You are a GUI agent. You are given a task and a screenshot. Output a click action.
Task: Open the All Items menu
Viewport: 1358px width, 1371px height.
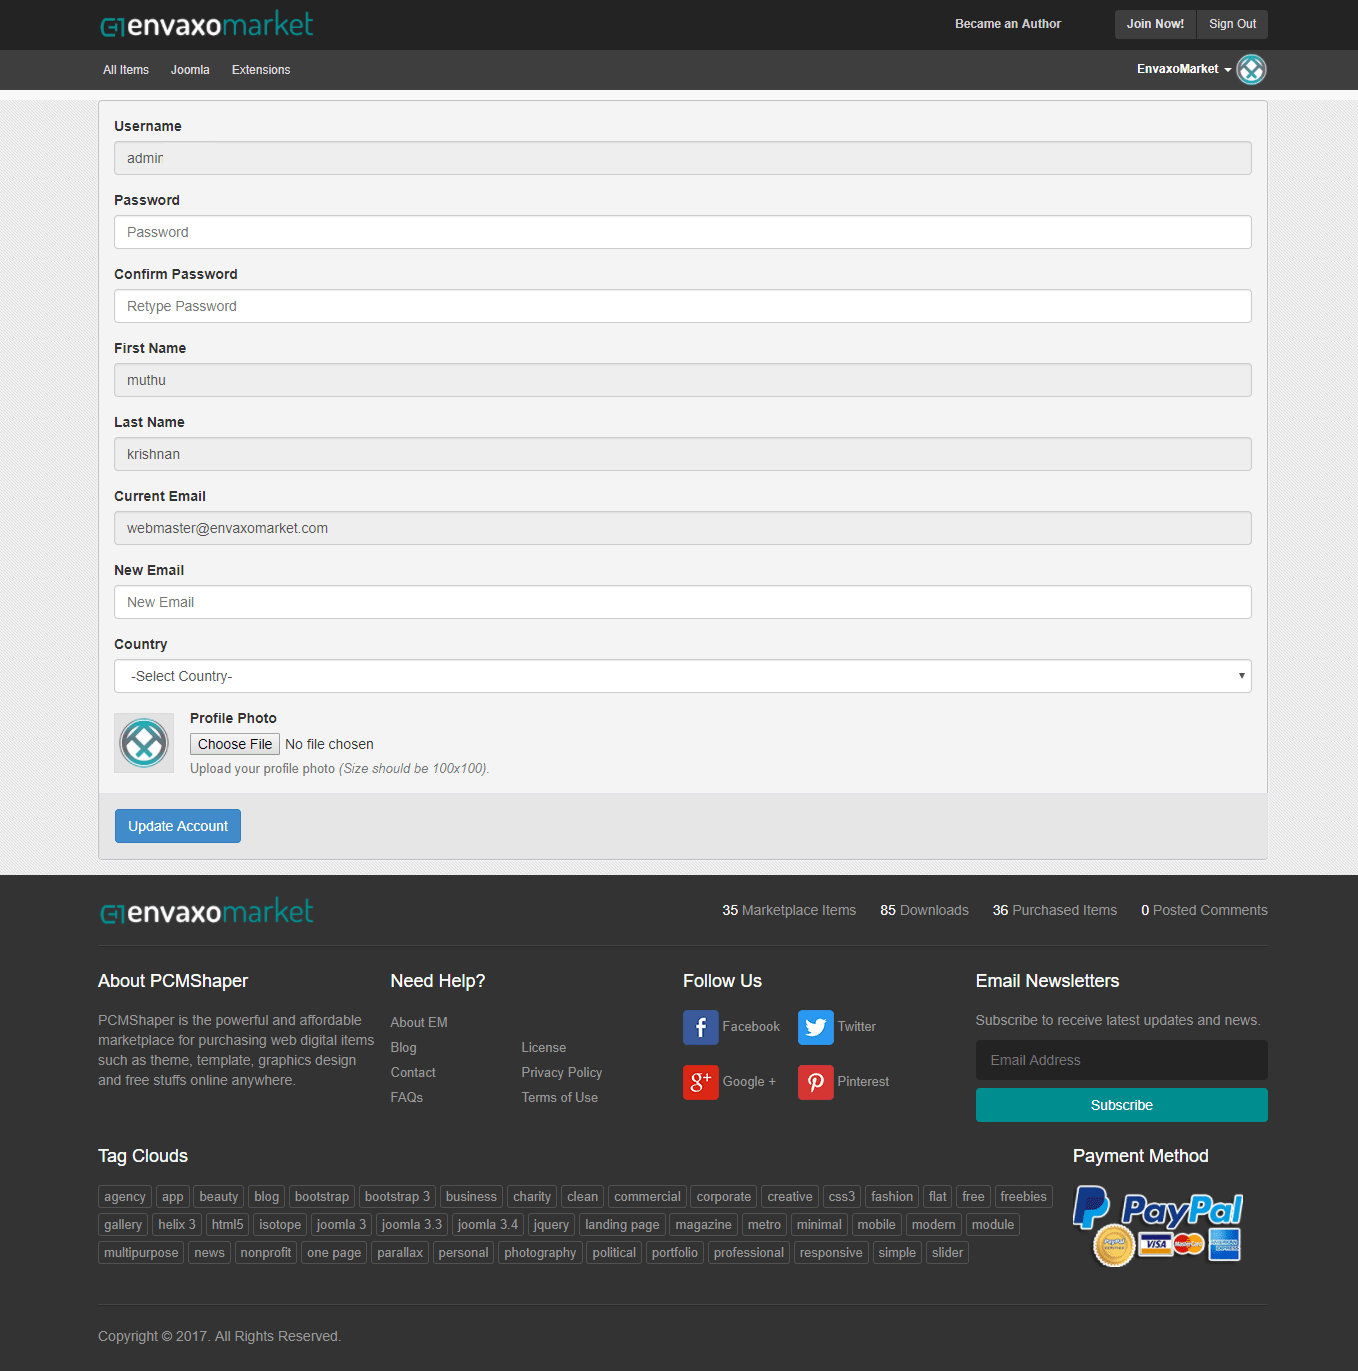[126, 70]
